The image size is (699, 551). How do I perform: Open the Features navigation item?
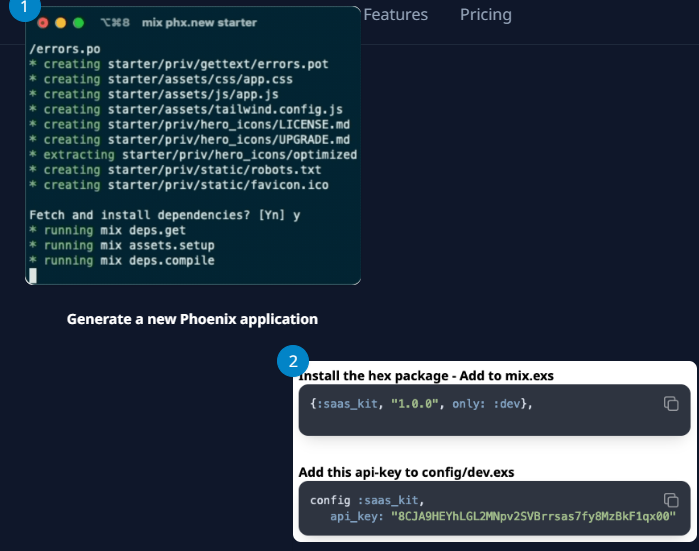tap(395, 15)
